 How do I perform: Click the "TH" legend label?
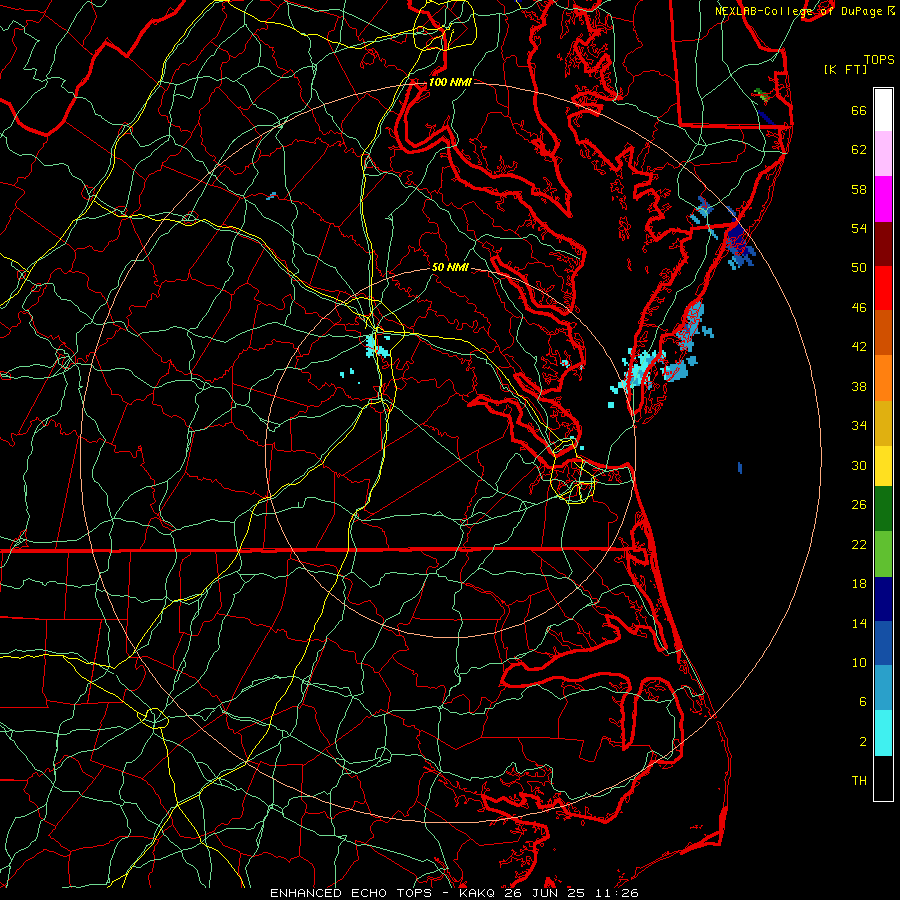tap(859, 781)
